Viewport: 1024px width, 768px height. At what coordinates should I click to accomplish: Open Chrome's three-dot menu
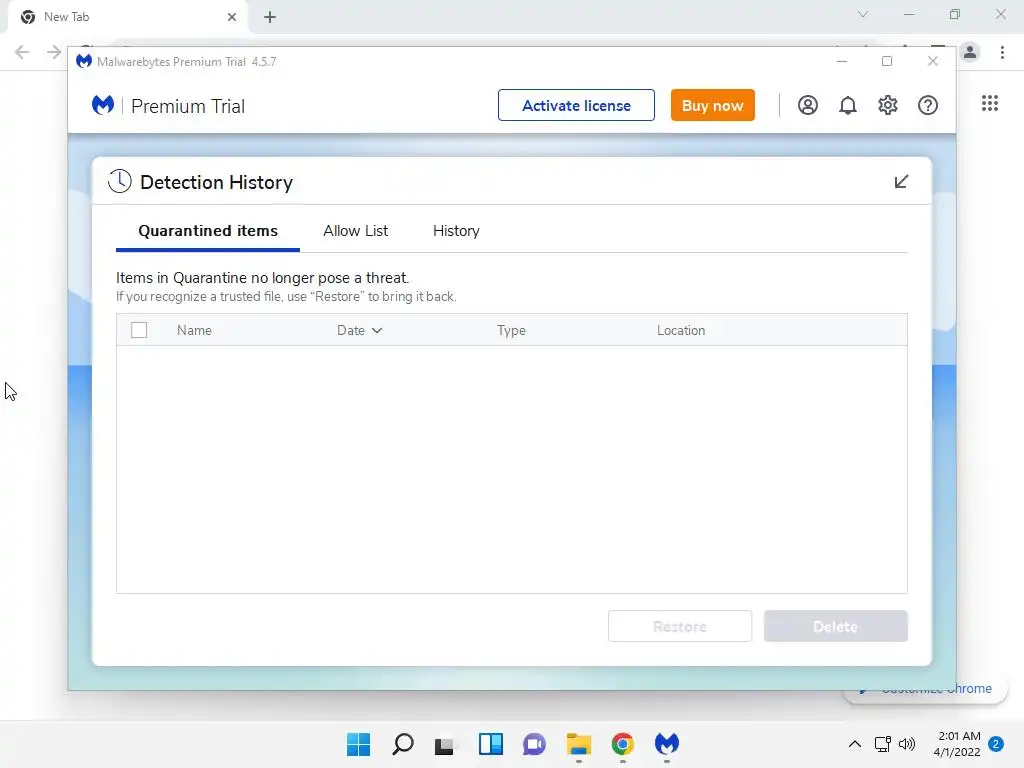[1002, 52]
